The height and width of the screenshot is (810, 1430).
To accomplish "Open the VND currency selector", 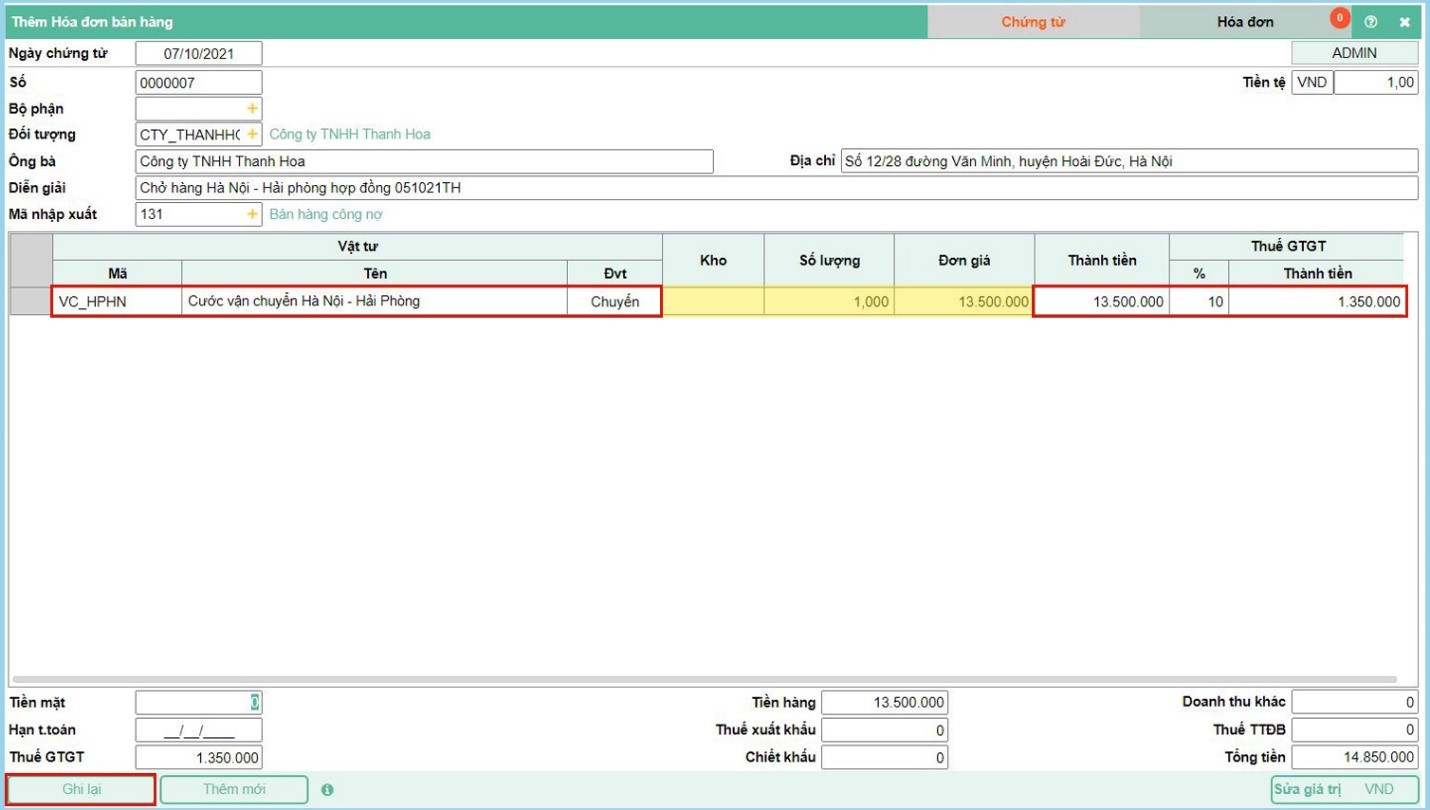I will click(x=1312, y=82).
